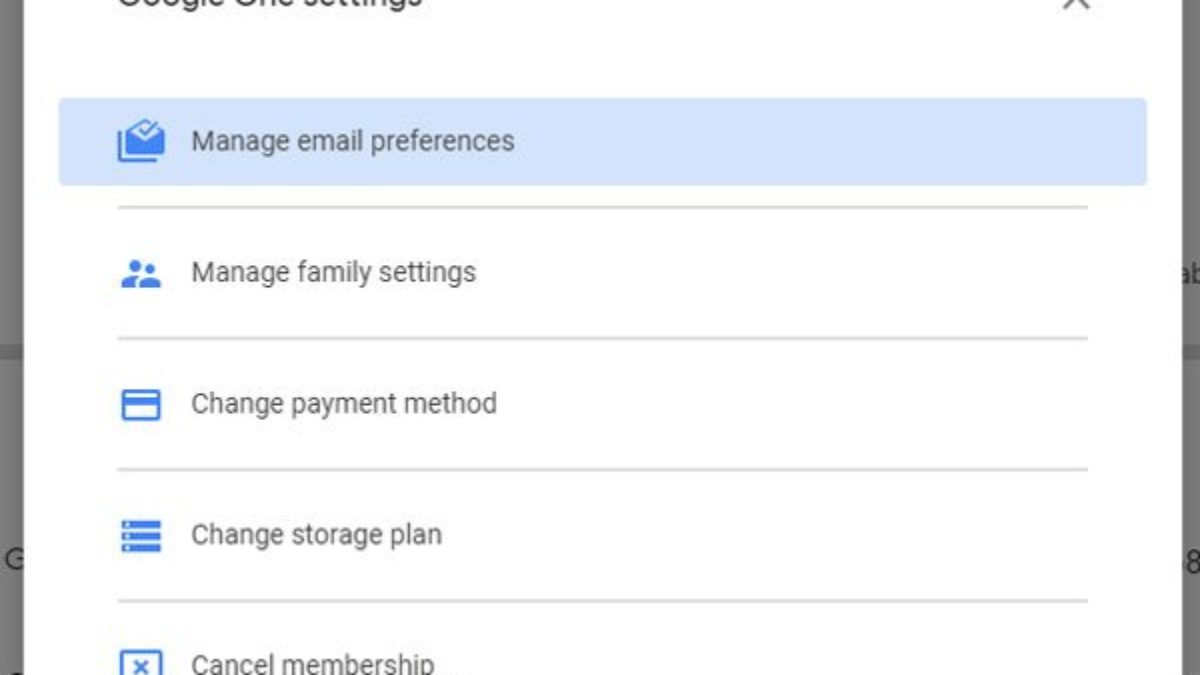Click the dimmed backdrop right of the dialog

tap(1190, 450)
